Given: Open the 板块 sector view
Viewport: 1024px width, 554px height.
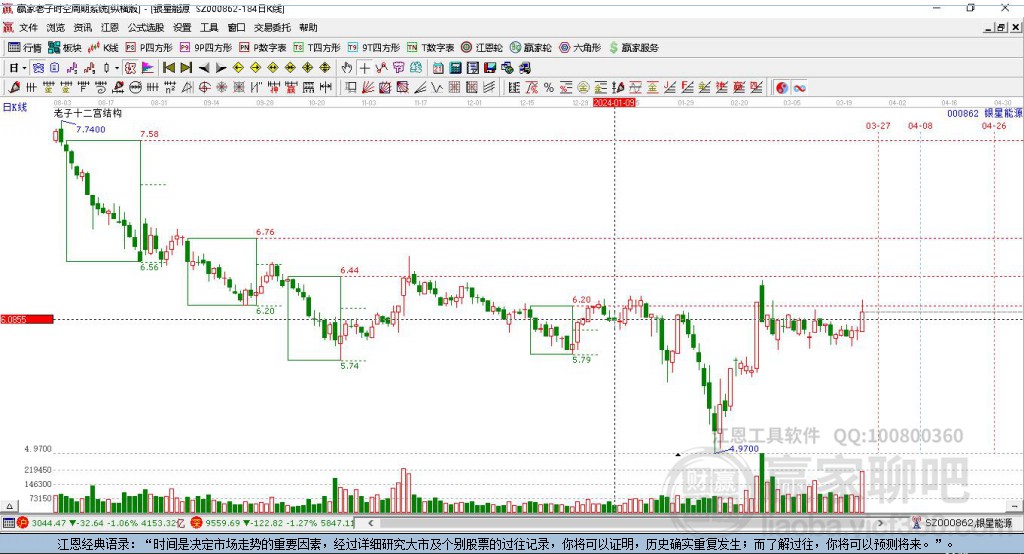Looking at the screenshot, I should click(65, 48).
